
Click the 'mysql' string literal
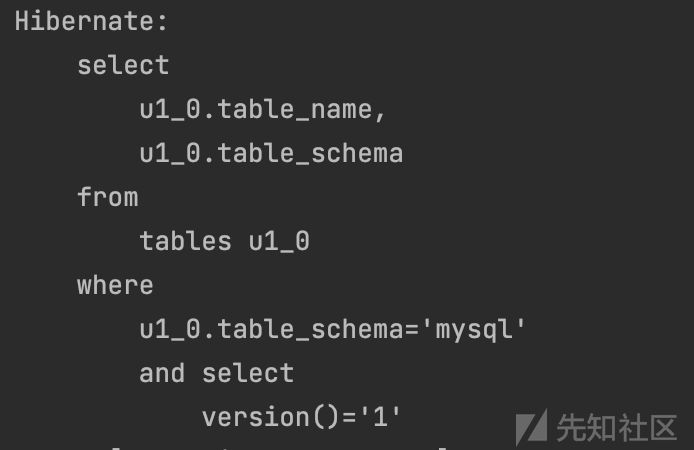(474, 330)
